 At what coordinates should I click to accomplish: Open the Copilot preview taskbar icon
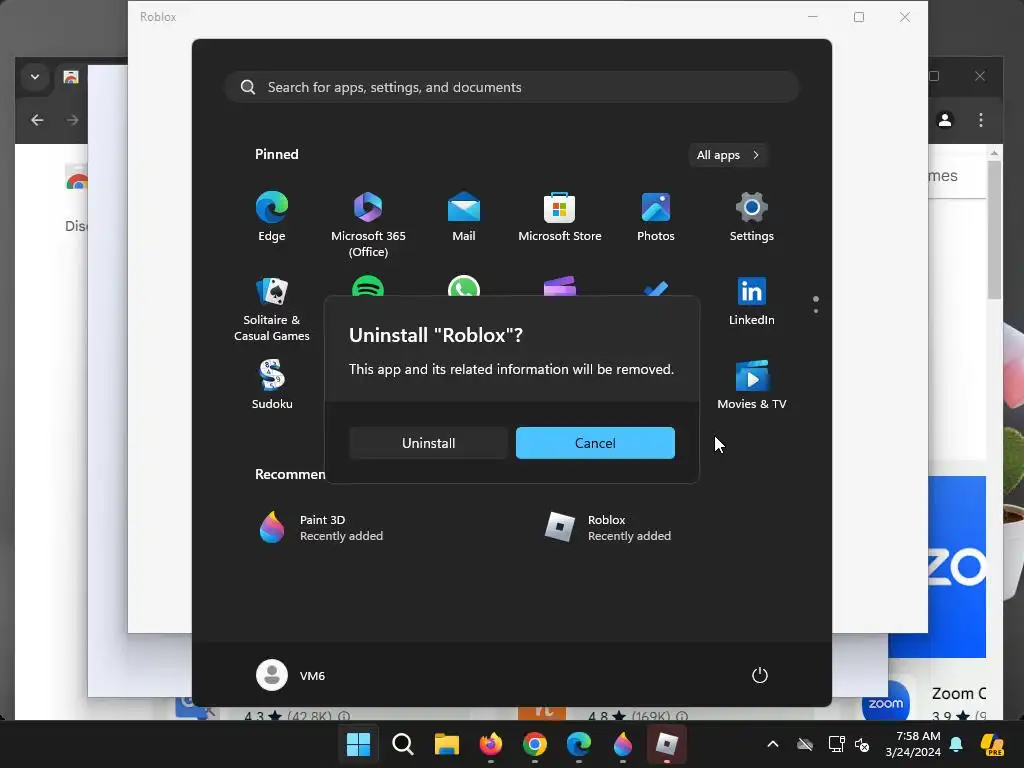point(992,744)
